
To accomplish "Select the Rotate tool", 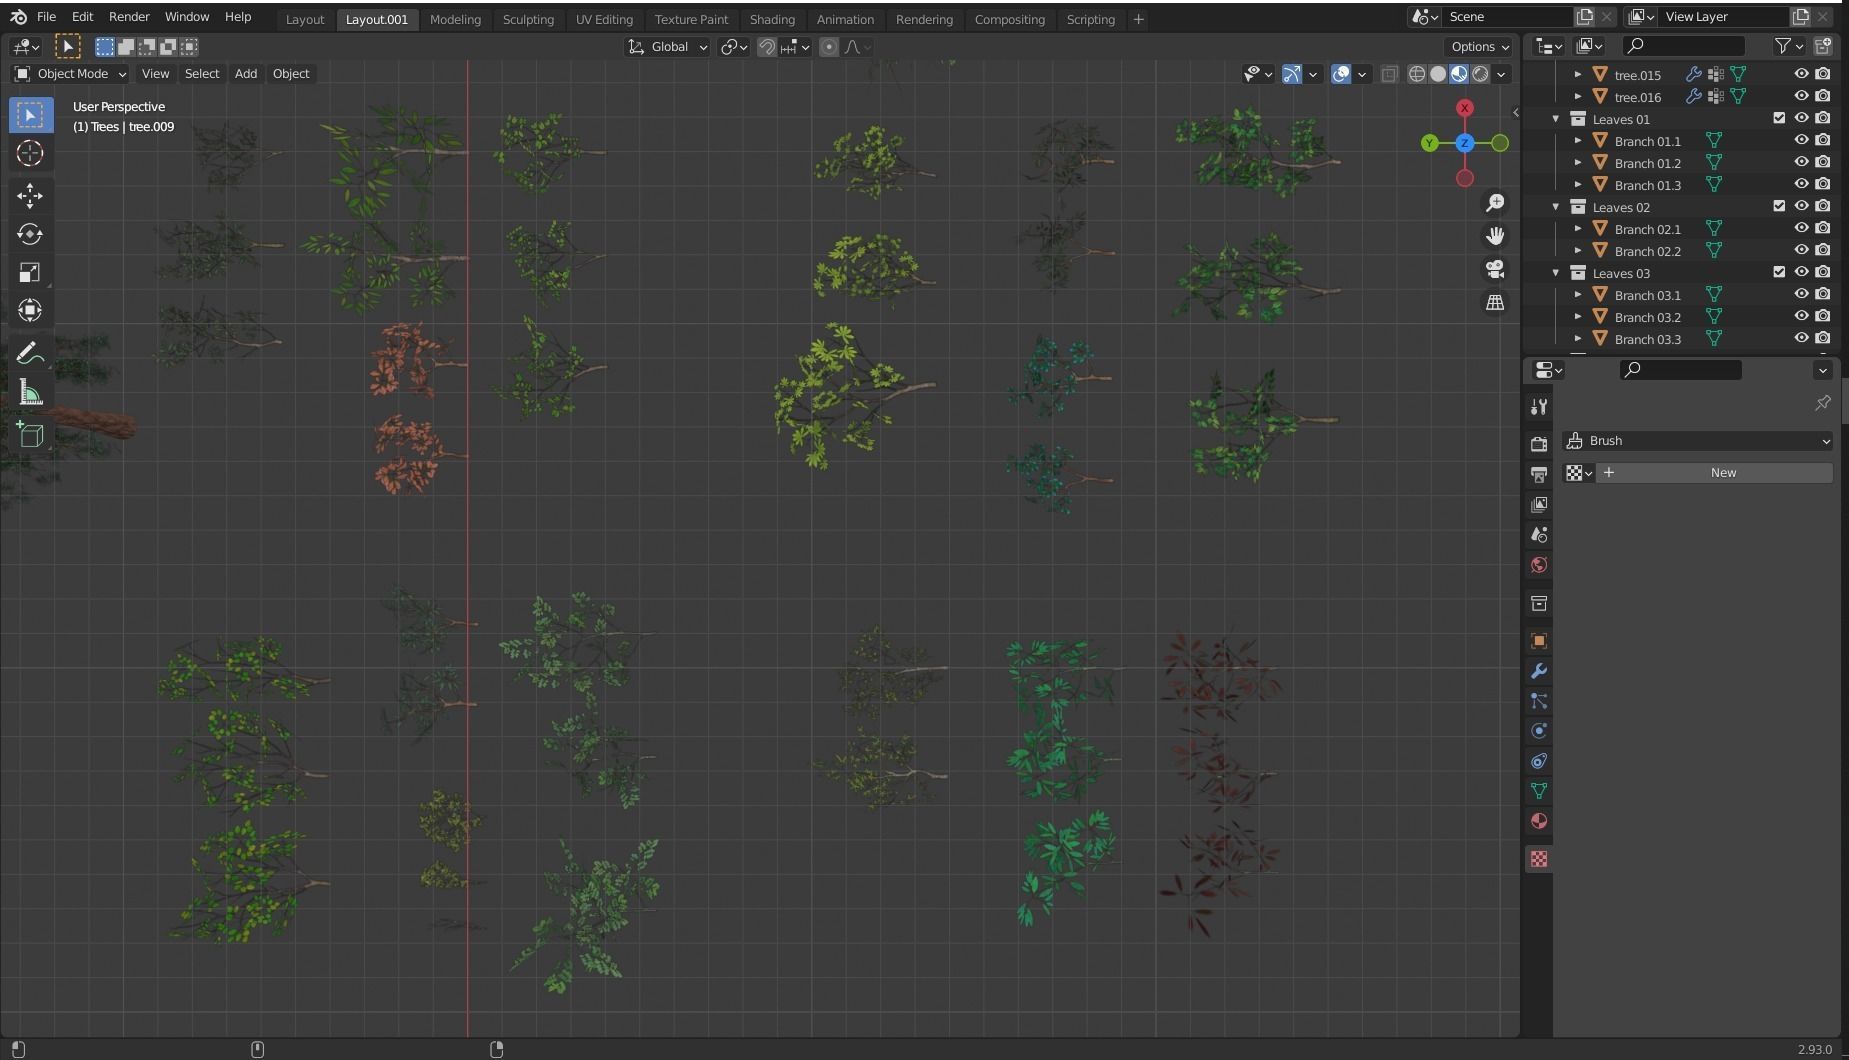I will click(x=30, y=234).
